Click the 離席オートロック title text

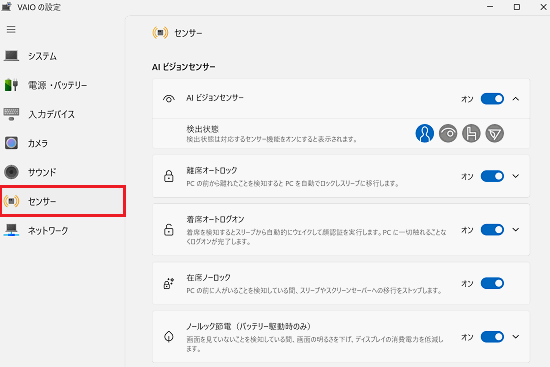pos(212,171)
